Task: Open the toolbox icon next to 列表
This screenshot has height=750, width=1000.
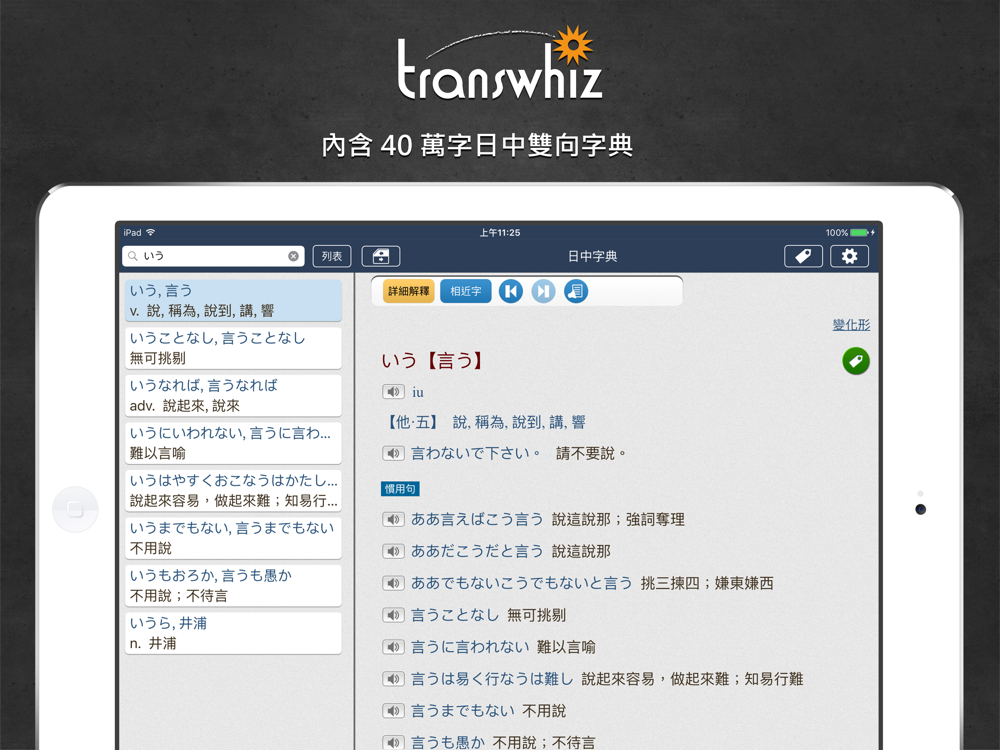Action: [381, 256]
